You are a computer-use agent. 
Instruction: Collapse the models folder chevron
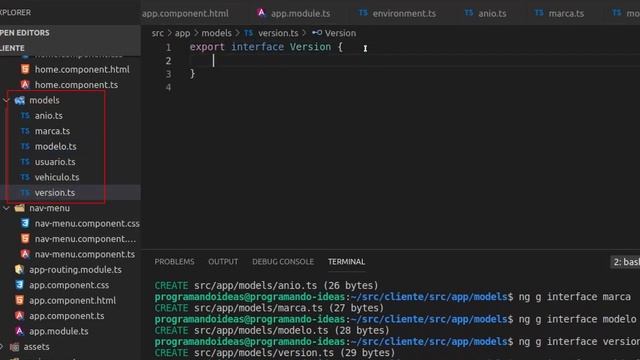click(7, 100)
